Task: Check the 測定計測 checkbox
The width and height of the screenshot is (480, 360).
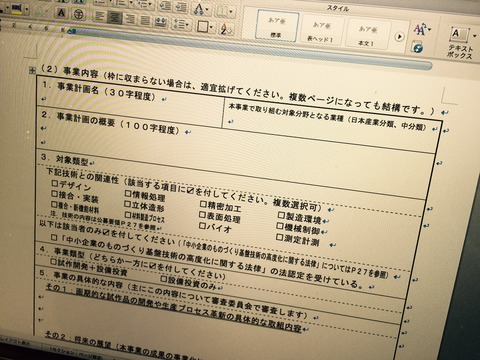Action: [279, 237]
